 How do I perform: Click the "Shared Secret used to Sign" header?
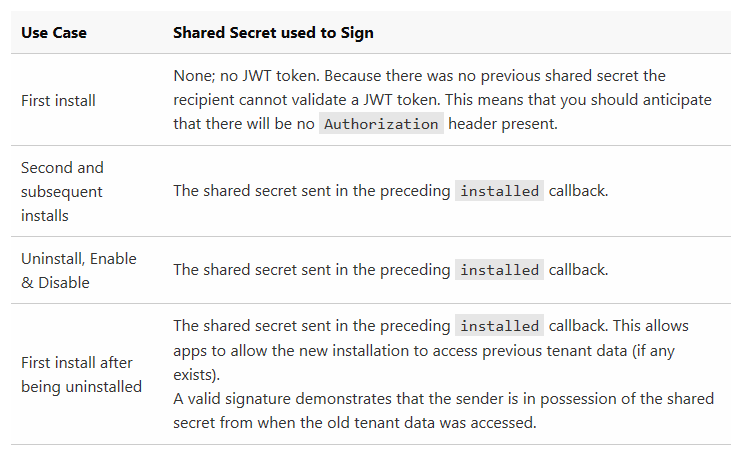point(273,33)
